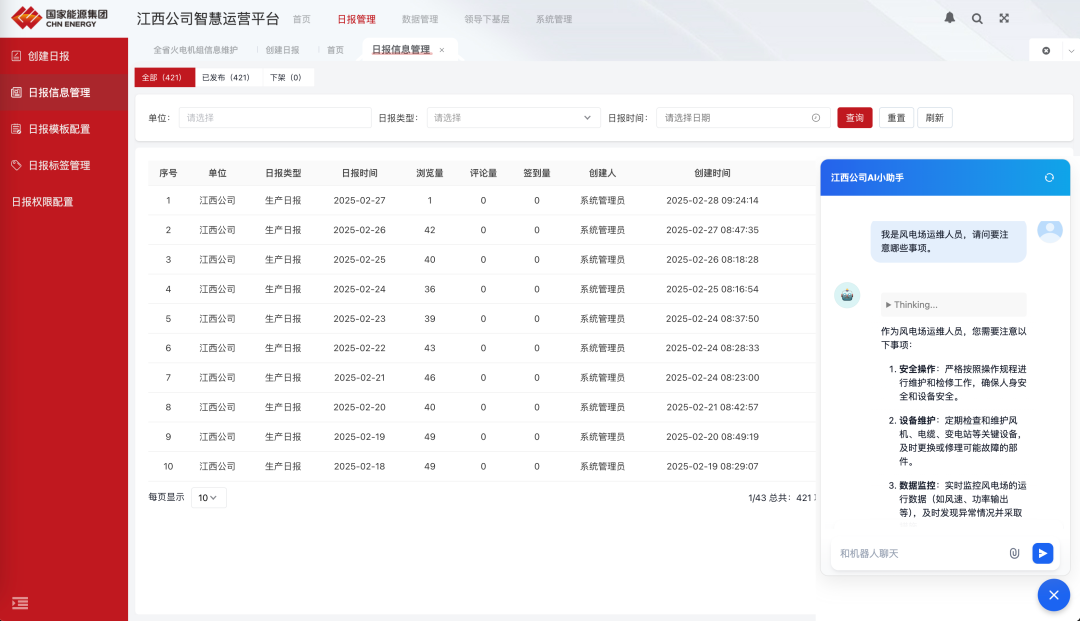The height and width of the screenshot is (621, 1080).
Task: Click the 刷新 button
Action: (x=935, y=118)
